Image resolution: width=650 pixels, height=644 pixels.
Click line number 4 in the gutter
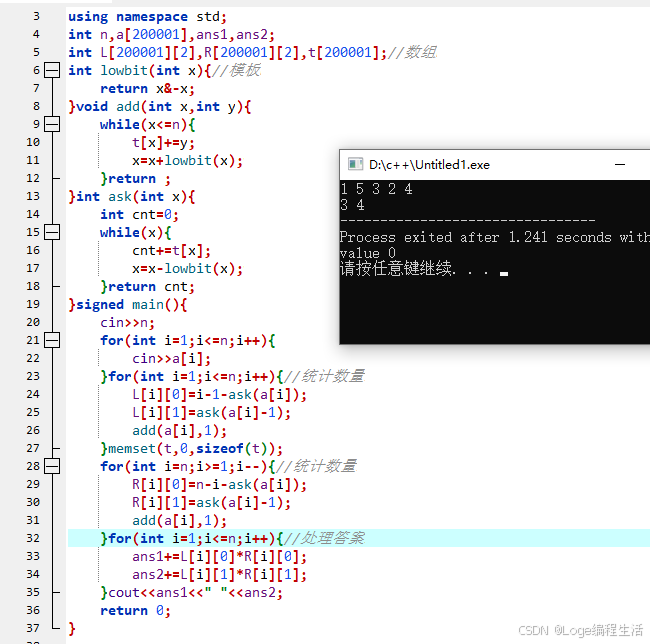point(36,34)
